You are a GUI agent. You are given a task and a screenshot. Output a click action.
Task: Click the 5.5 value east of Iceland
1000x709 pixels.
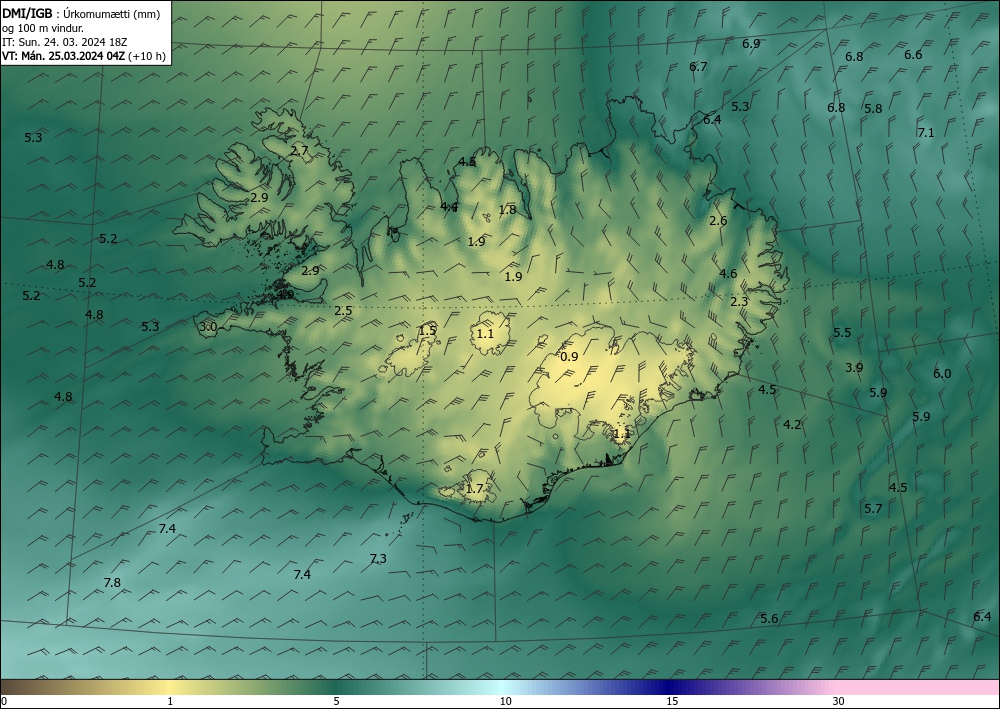(842, 332)
